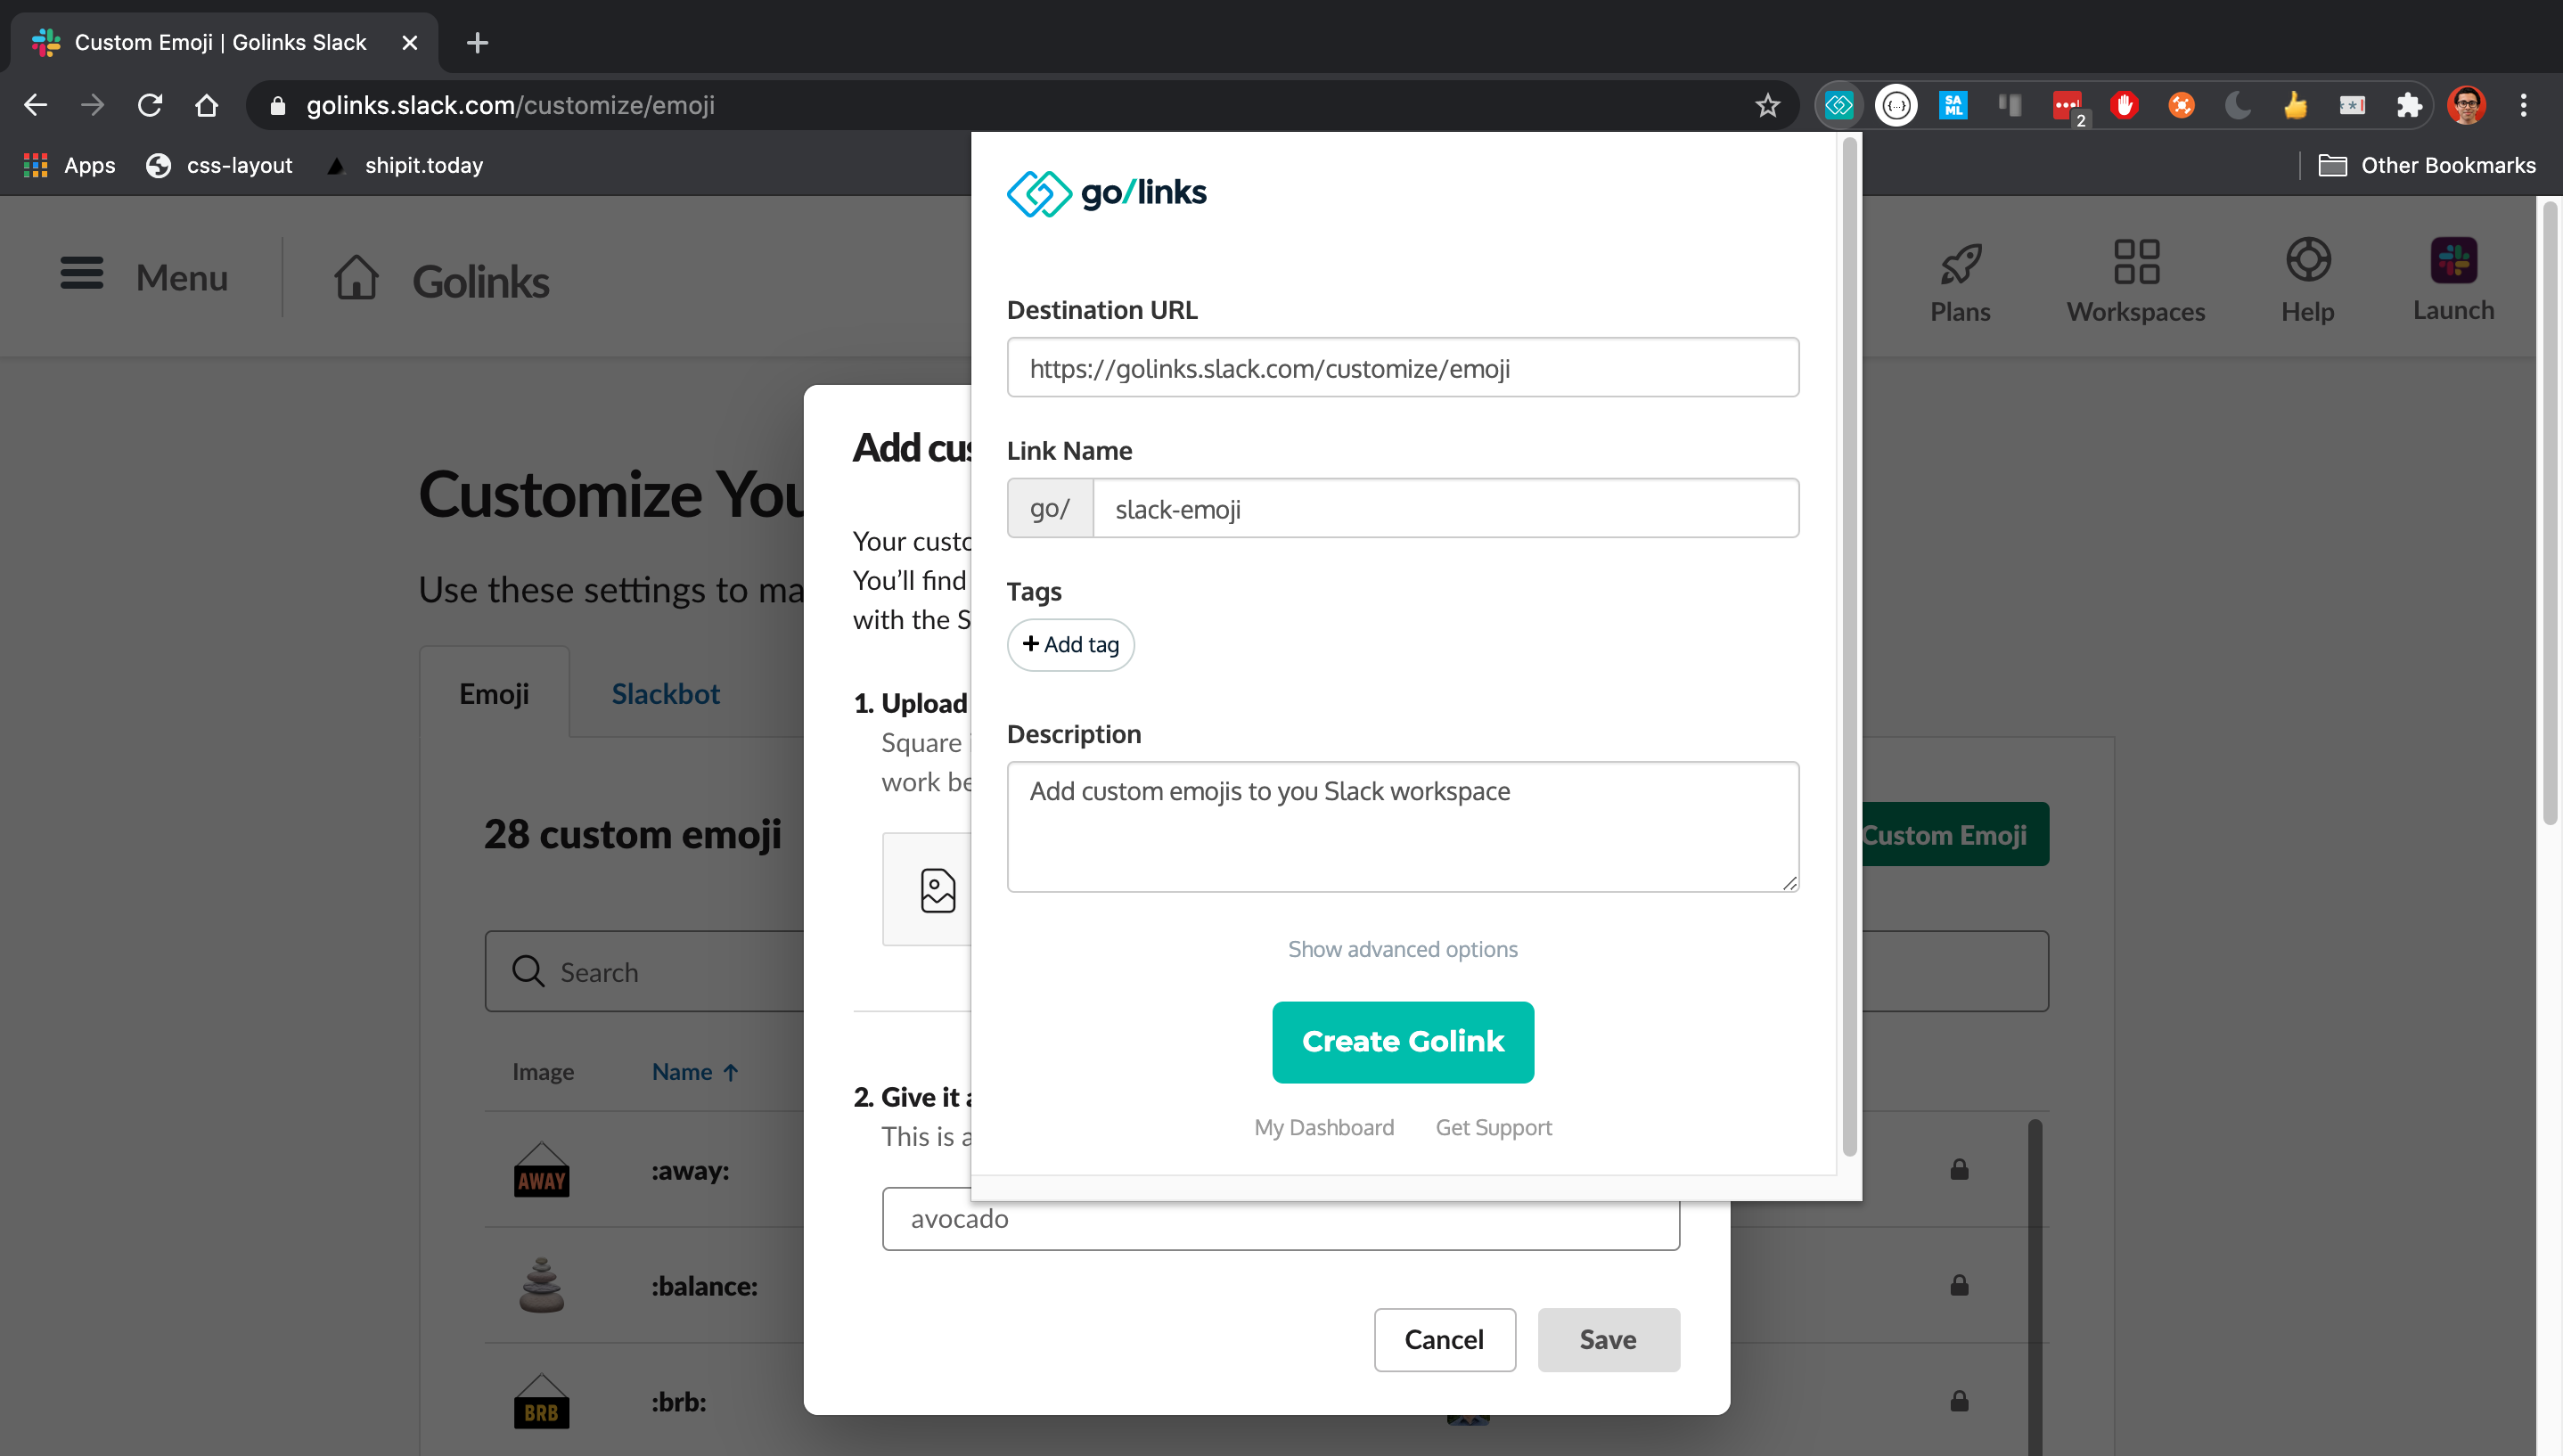This screenshot has height=1456, width=2563.
Task: Open the Chrome extensions puzzle icon
Action: point(2409,105)
